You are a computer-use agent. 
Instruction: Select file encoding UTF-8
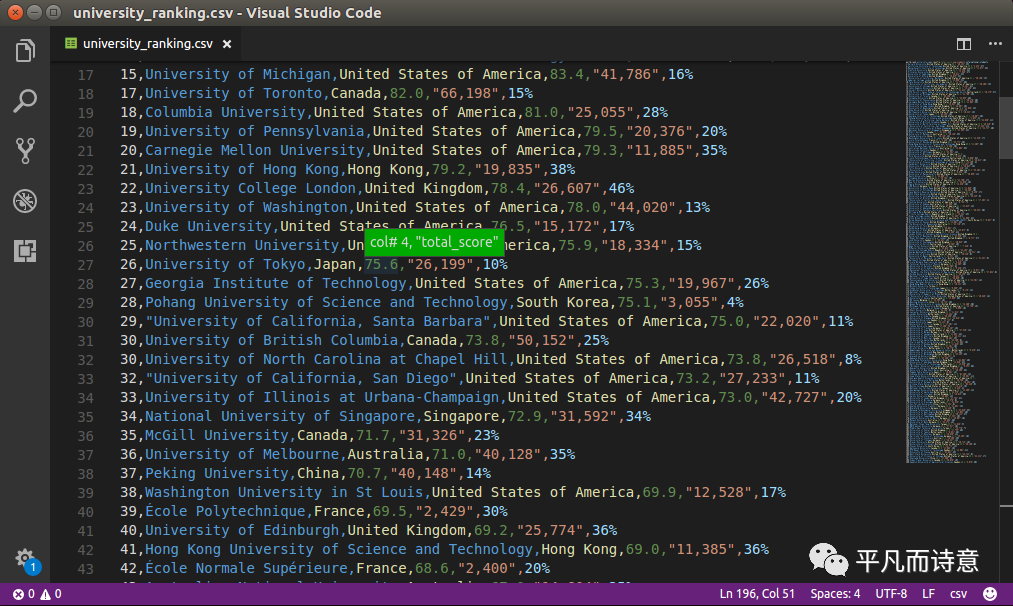(890, 594)
